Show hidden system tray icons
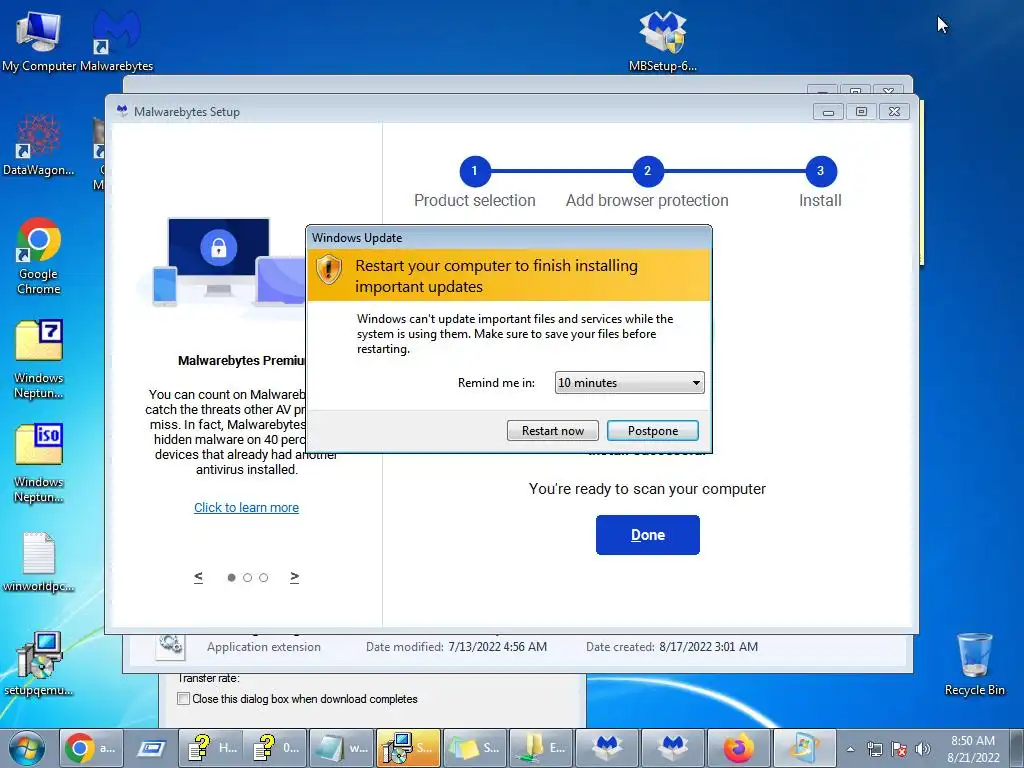Screen dimensions: 1024x768 (850, 749)
